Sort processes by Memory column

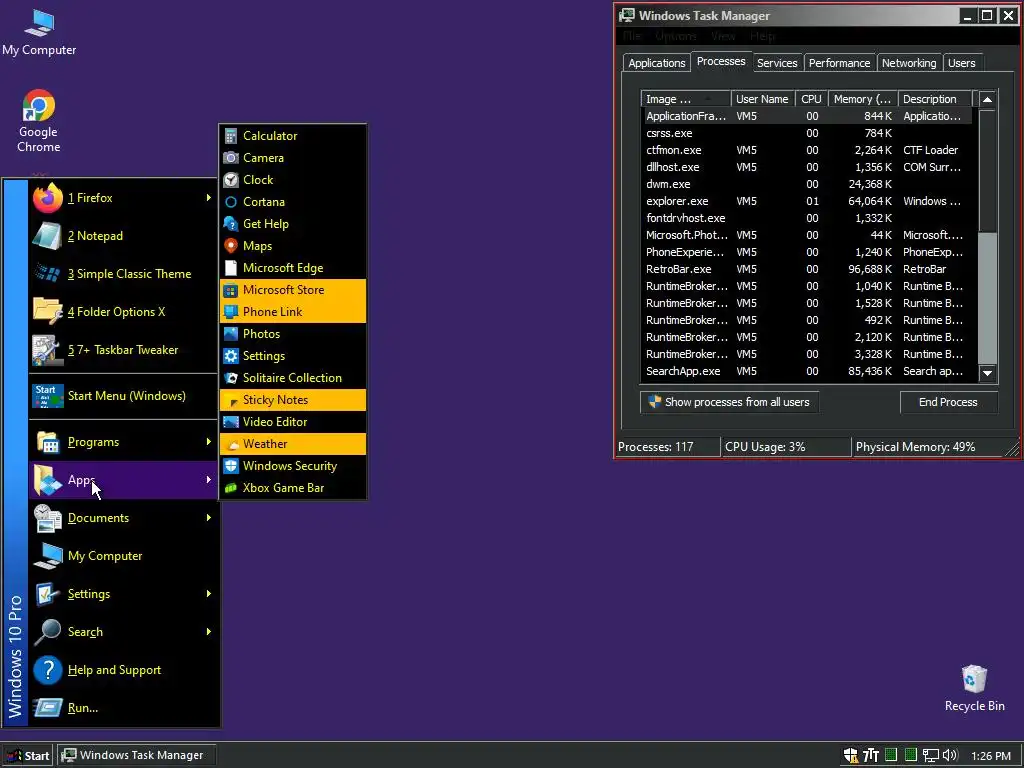coord(863,99)
